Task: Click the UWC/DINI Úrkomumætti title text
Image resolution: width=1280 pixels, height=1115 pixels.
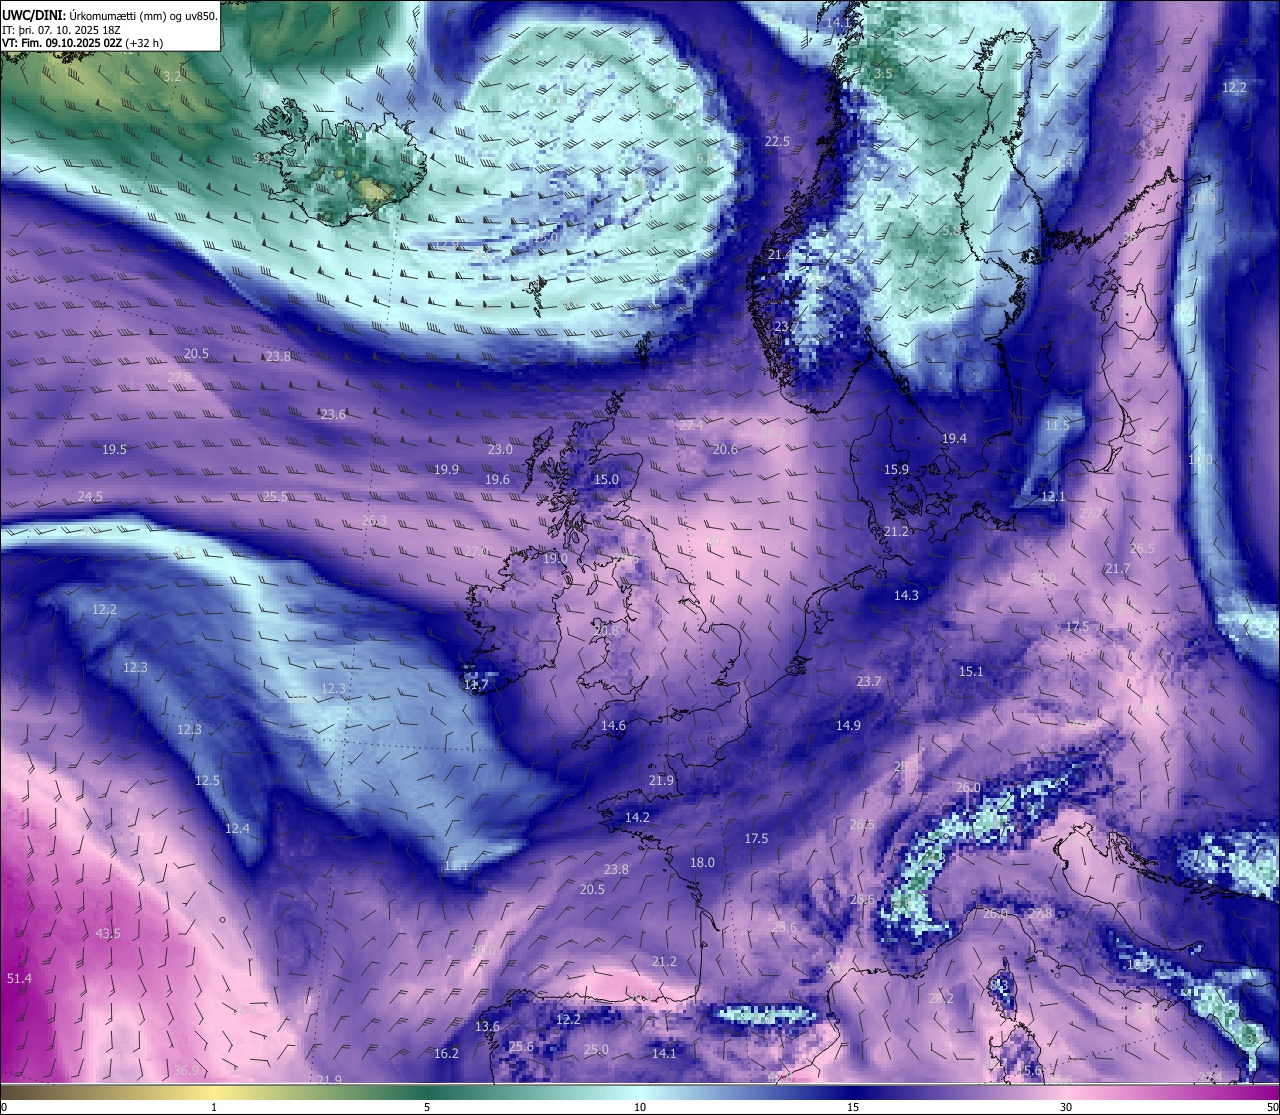Action: click(x=109, y=15)
